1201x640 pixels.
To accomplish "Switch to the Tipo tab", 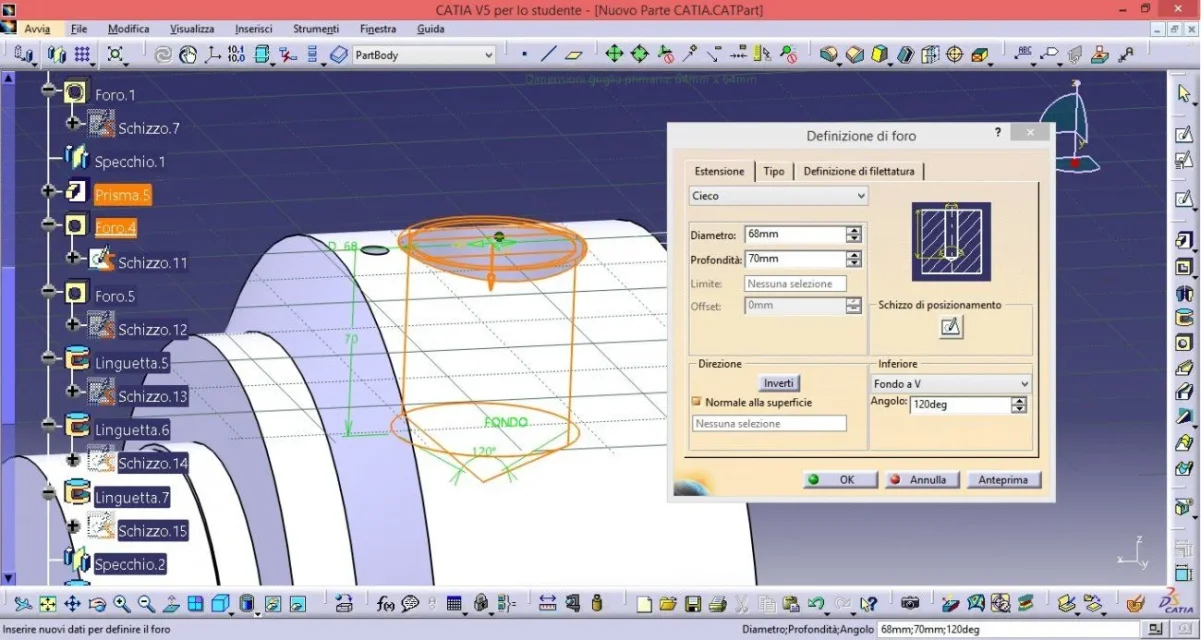I will tap(774, 171).
